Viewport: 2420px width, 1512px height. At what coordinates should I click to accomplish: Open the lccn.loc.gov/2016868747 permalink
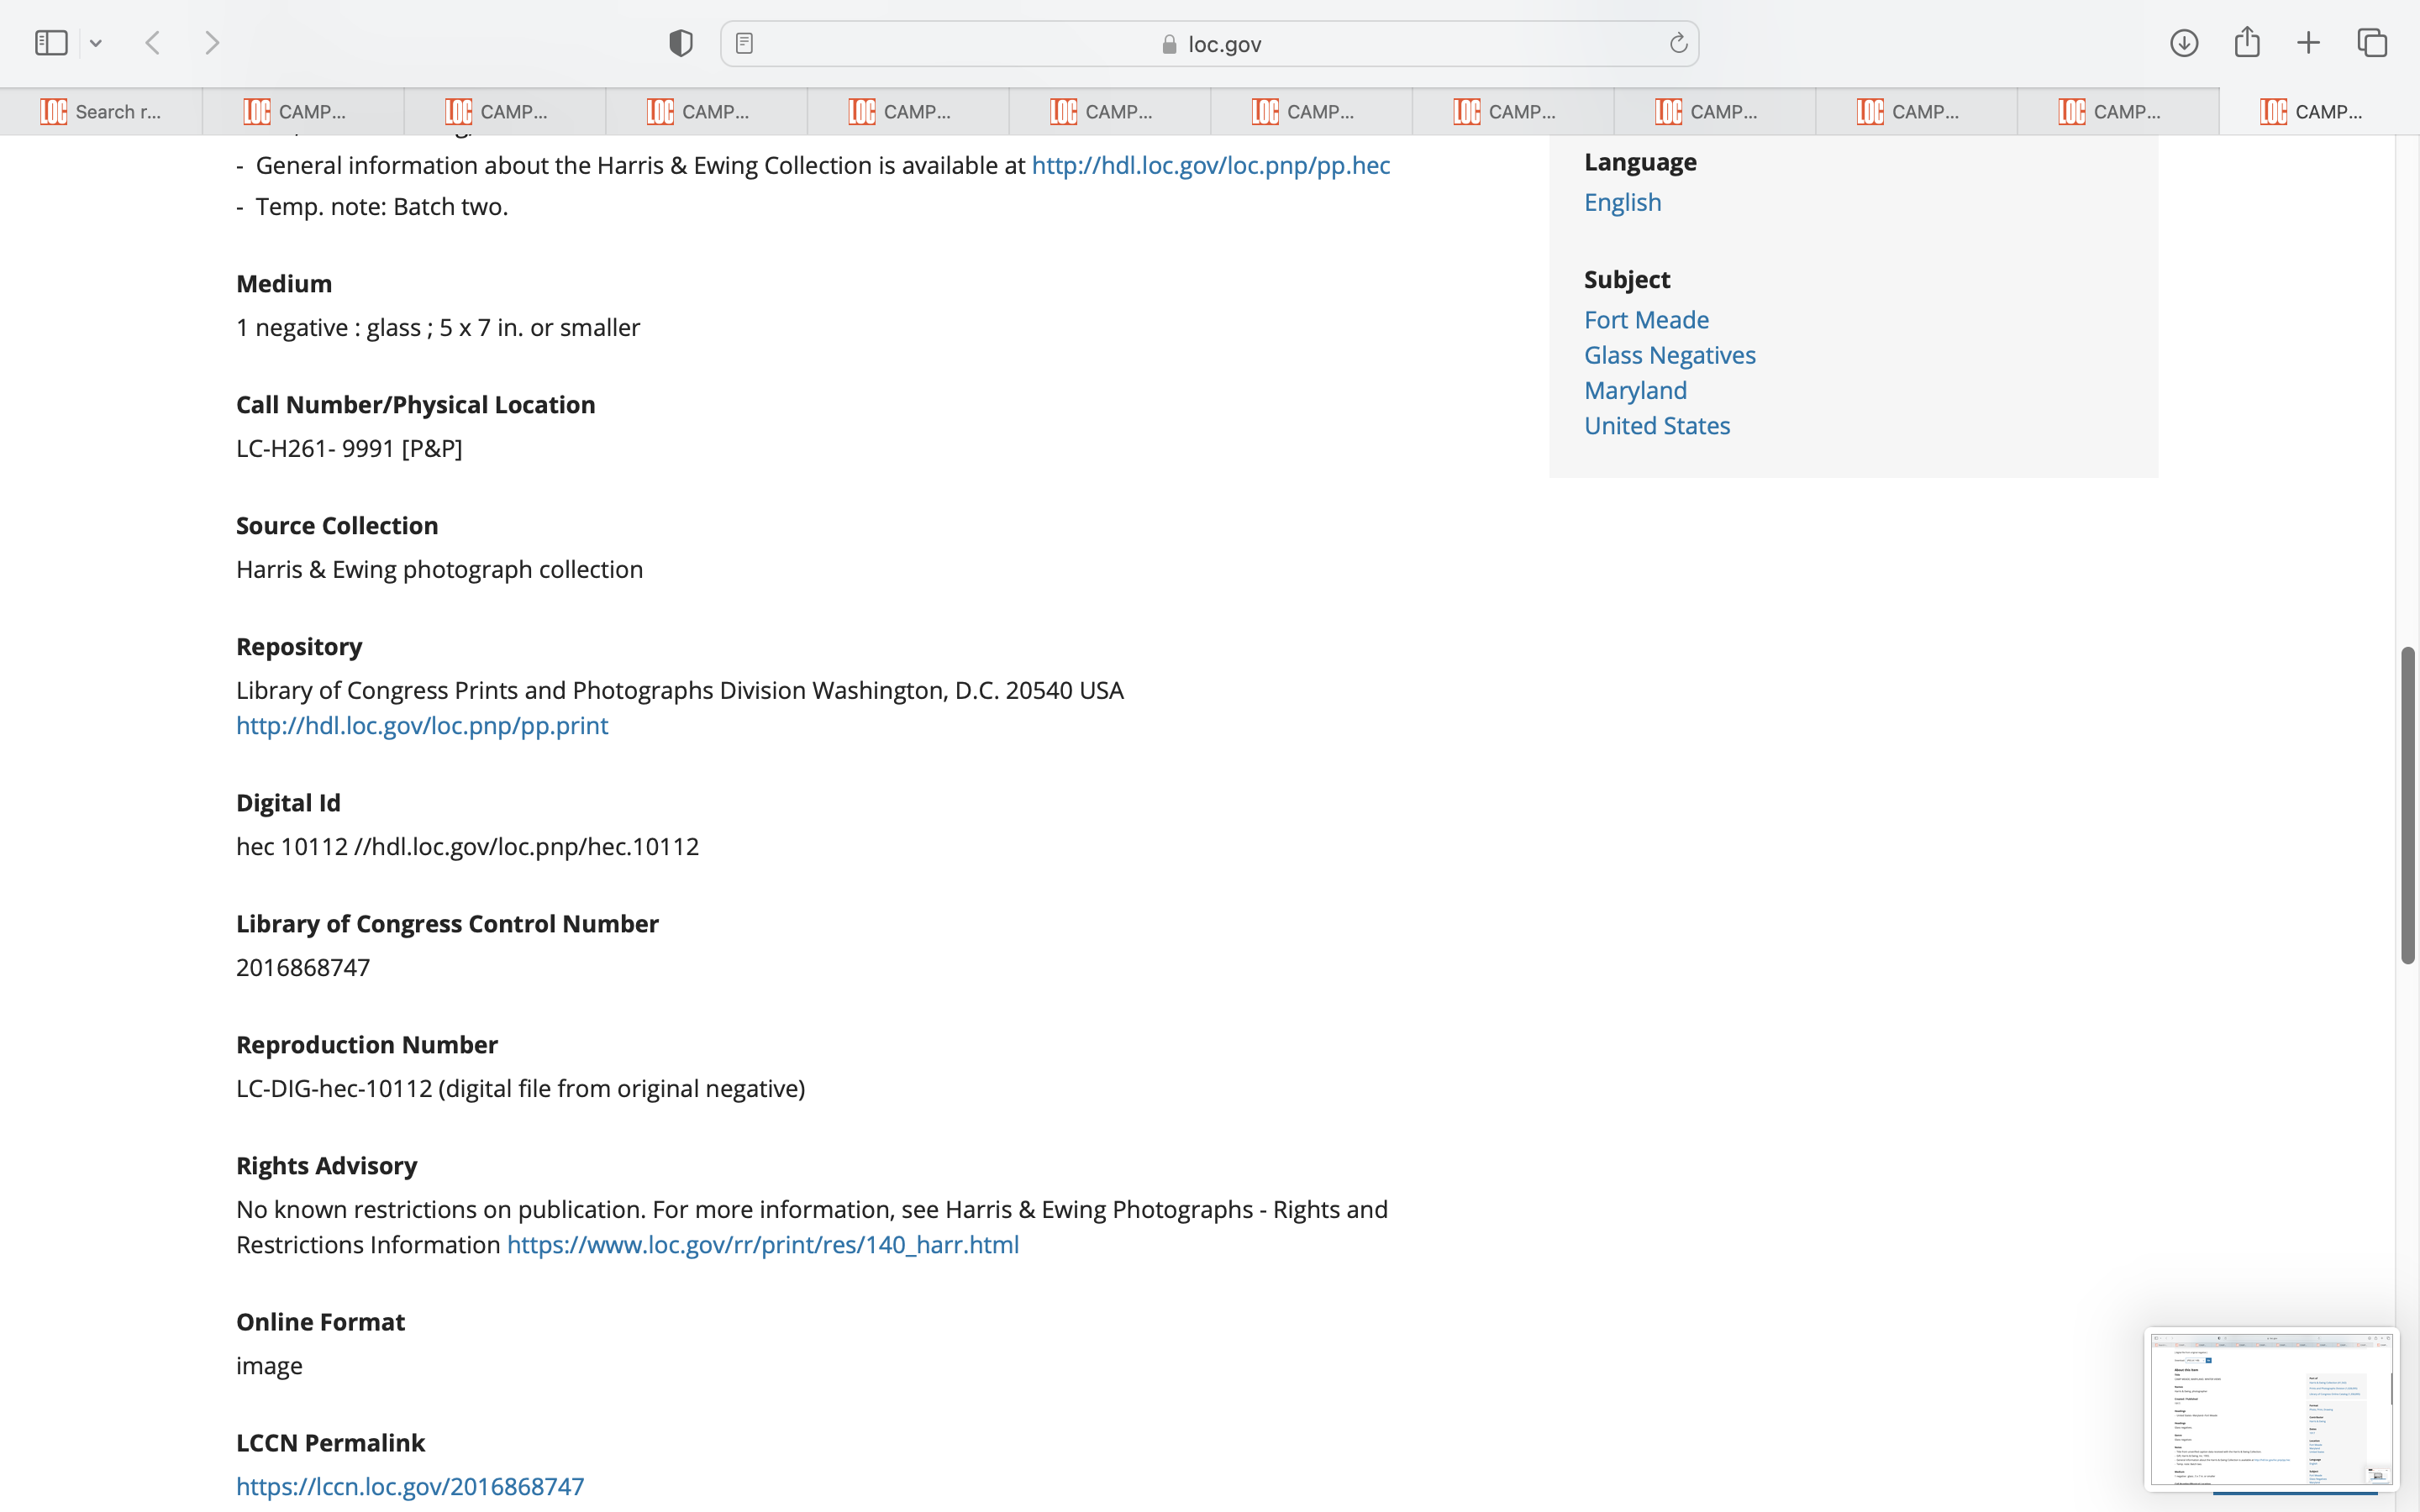coord(410,1486)
